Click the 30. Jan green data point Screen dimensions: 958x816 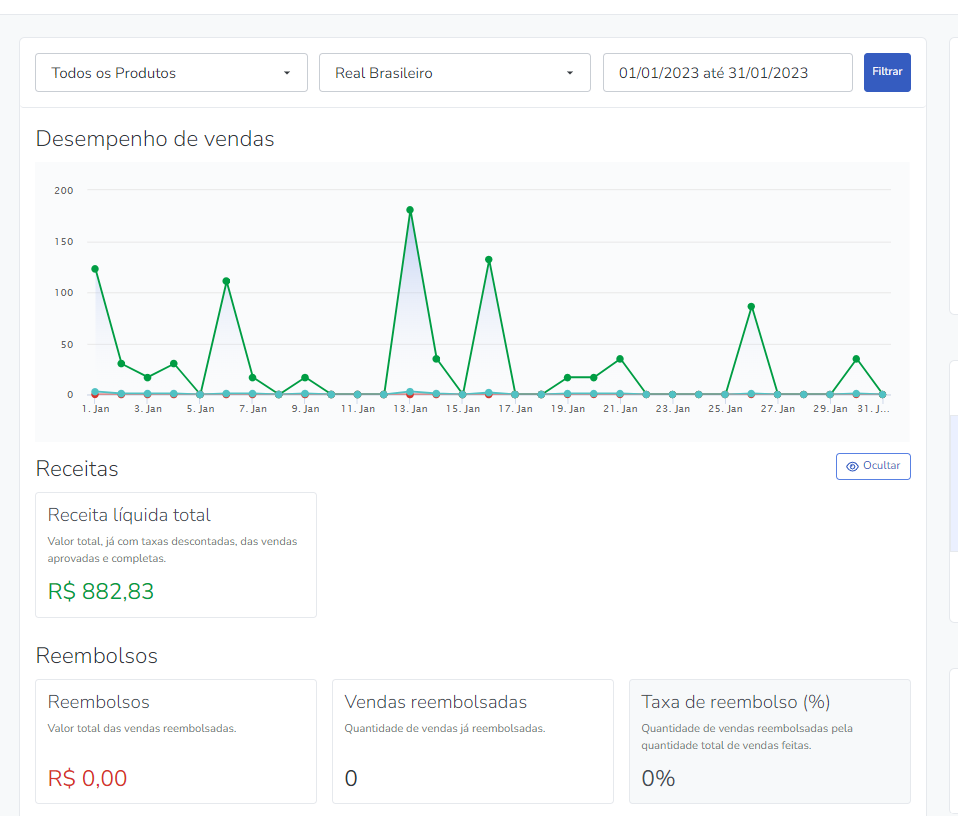tap(856, 359)
